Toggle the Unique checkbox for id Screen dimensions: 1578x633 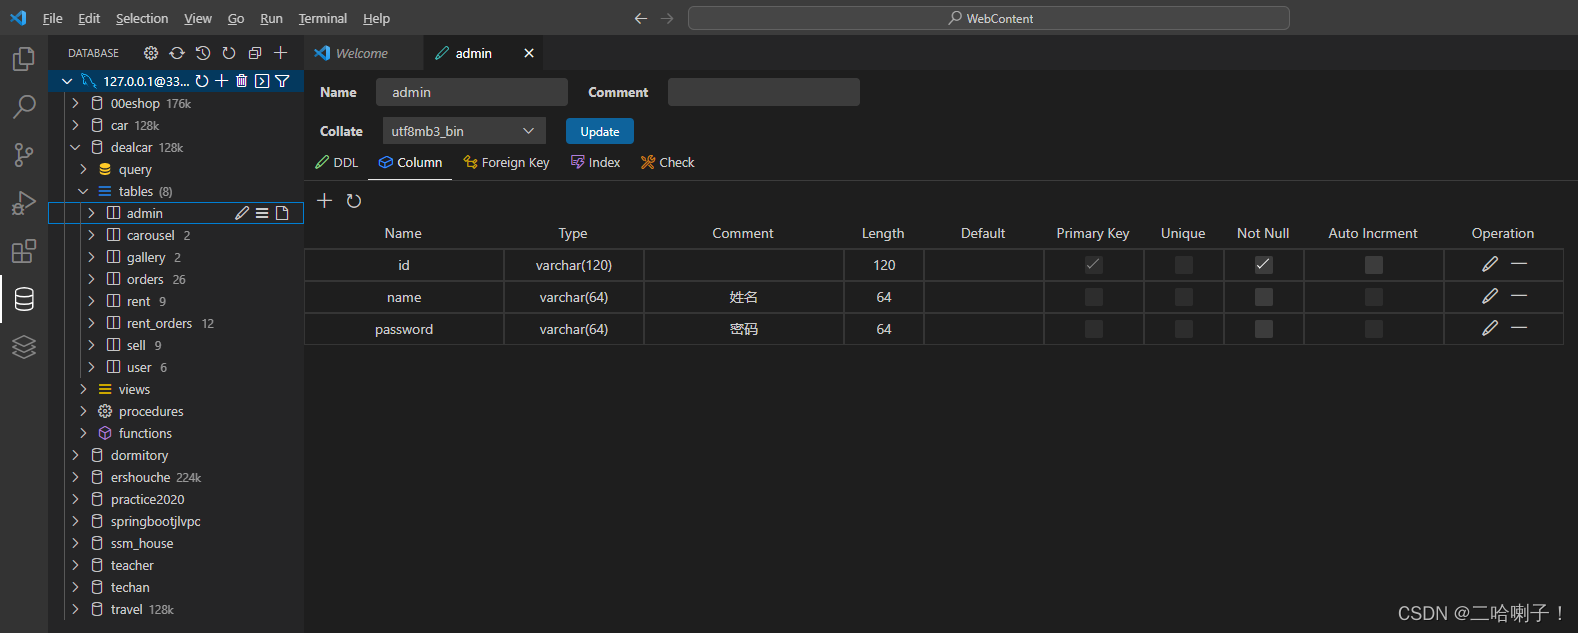1184,265
